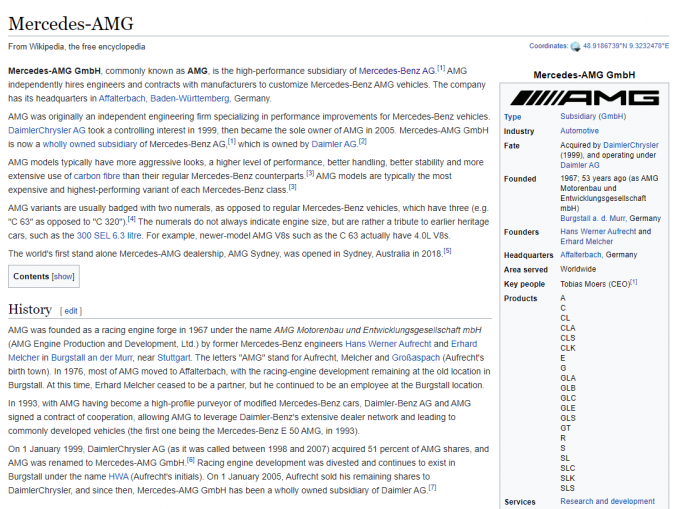Viewport: 678px width, 509px height.
Task: Click citation [6] after Mercedes-AMG GmbH renaming
Action: (x=191, y=460)
